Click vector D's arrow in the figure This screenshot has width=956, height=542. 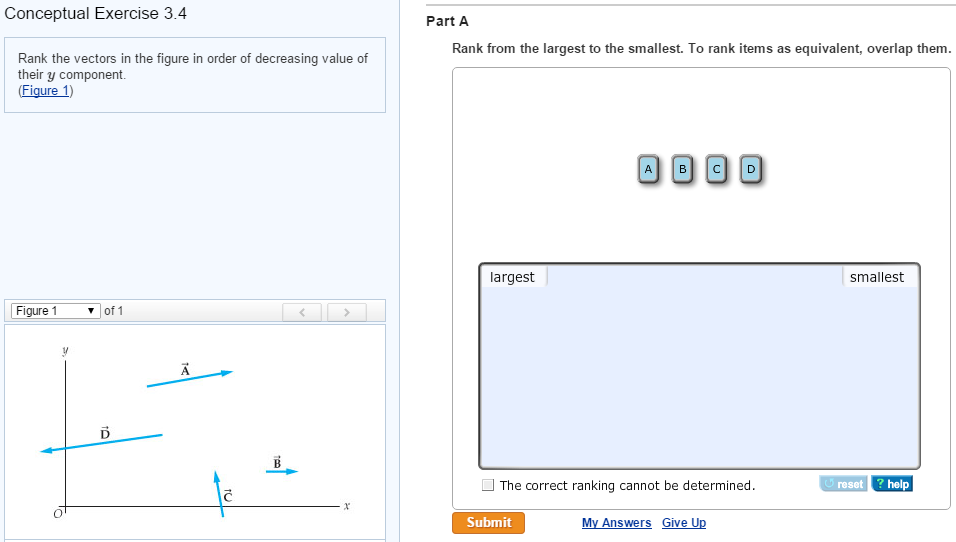click(x=101, y=442)
